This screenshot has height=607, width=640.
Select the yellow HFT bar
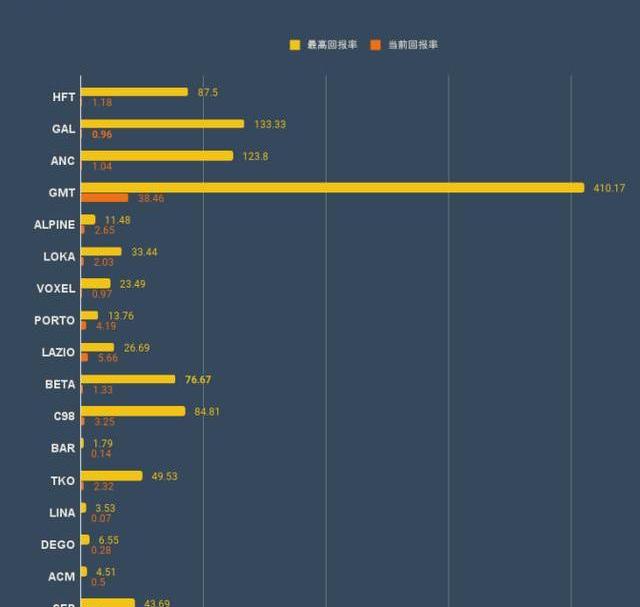point(134,92)
